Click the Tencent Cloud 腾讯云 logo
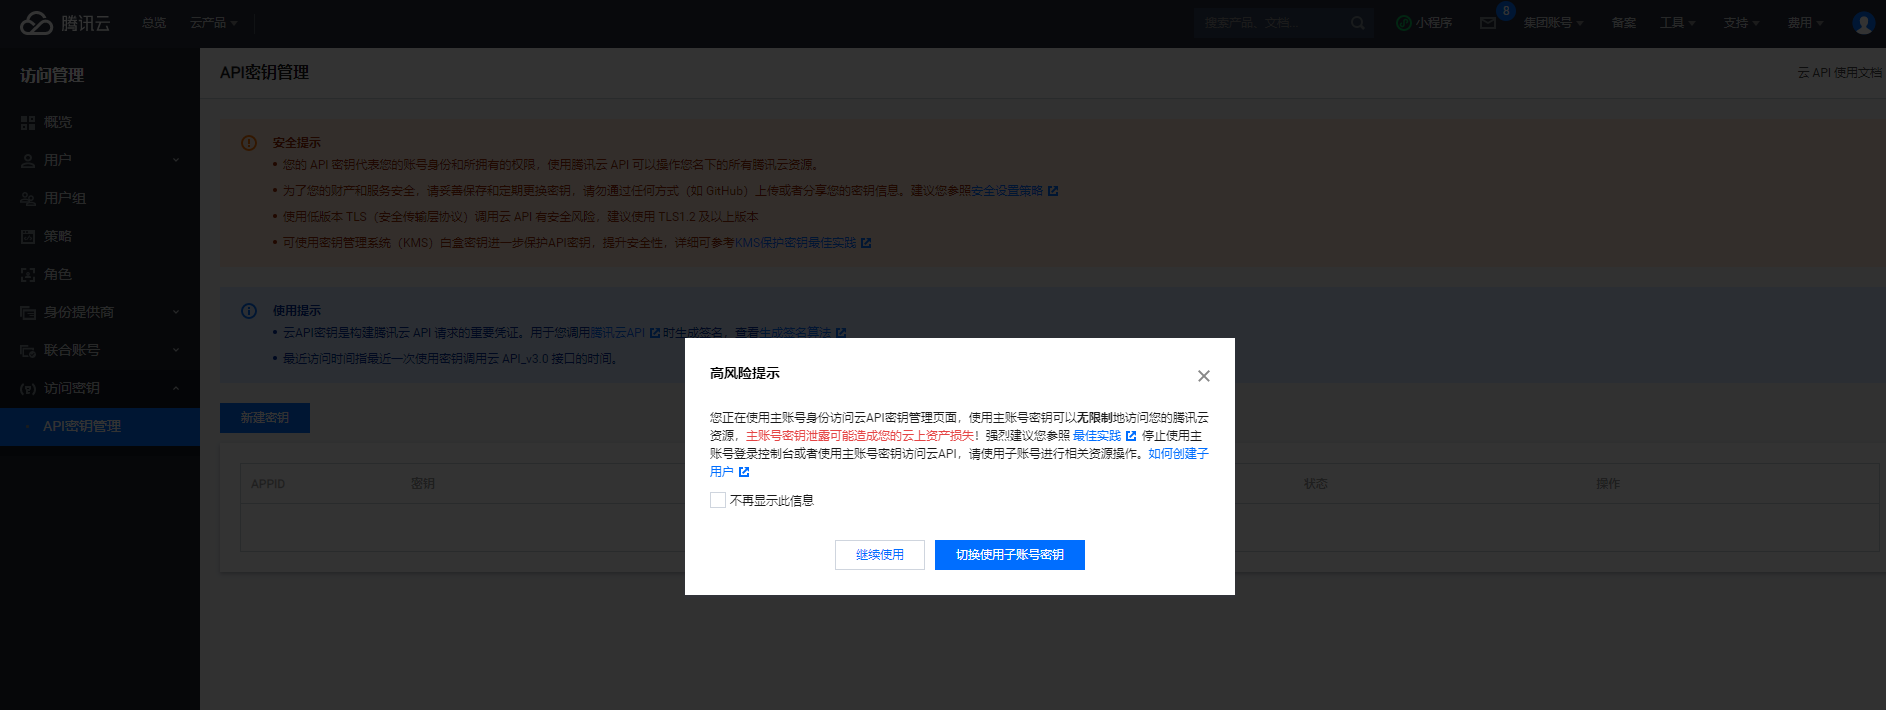This screenshot has width=1886, height=710. click(65, 23)
